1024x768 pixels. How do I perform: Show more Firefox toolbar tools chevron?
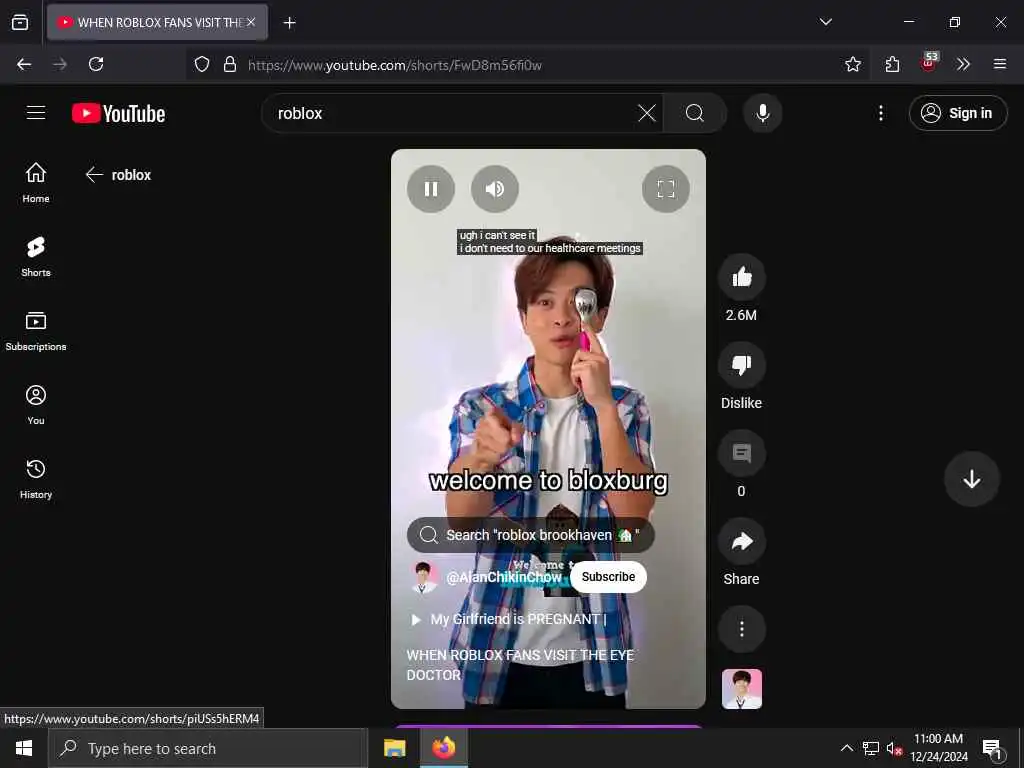point(963,64)
